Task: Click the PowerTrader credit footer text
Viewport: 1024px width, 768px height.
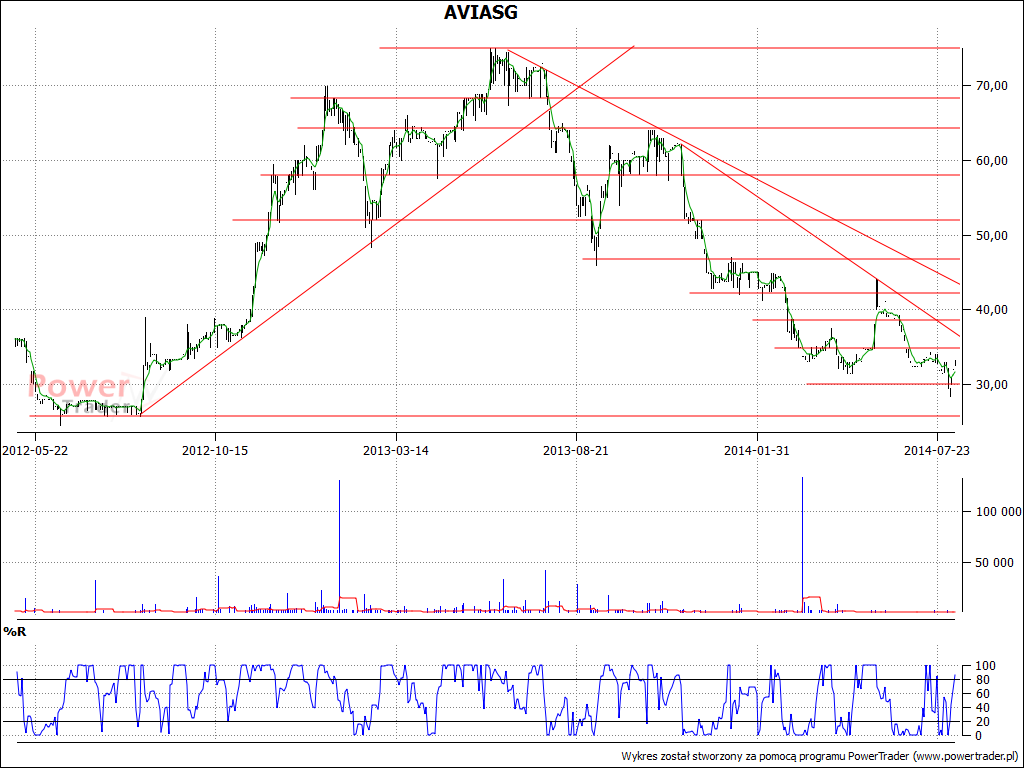Action: (x=820, y=756)
